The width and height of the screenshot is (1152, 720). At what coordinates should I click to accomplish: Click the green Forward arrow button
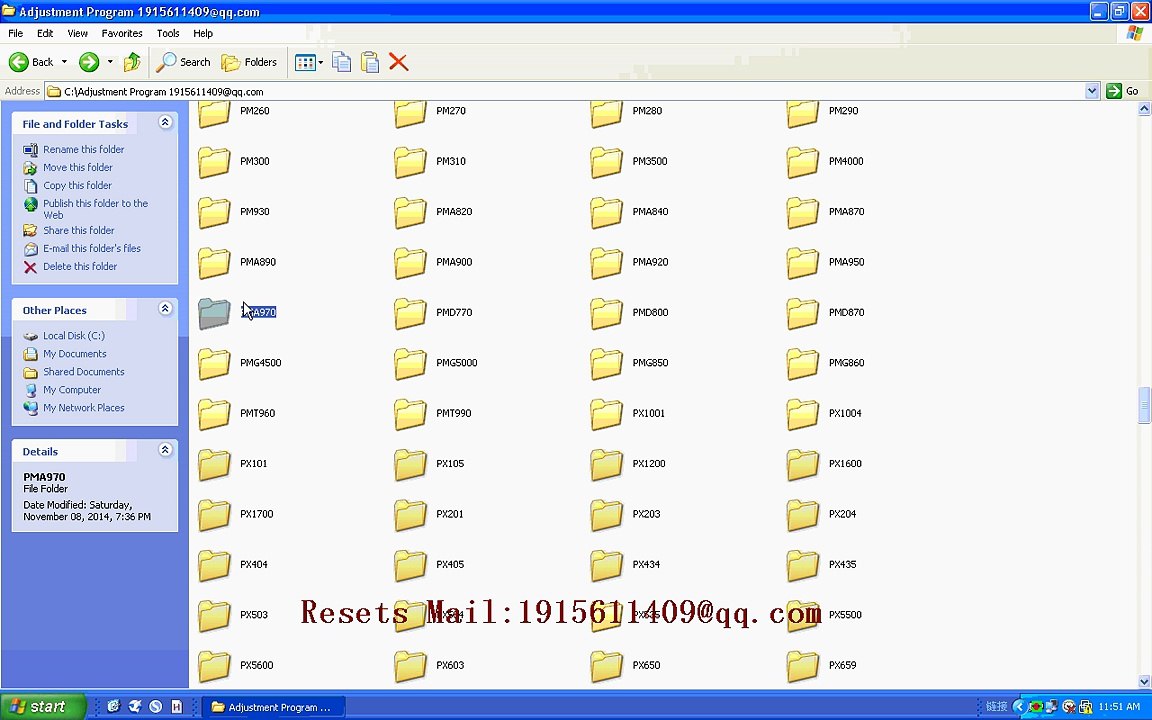point(89,62)
